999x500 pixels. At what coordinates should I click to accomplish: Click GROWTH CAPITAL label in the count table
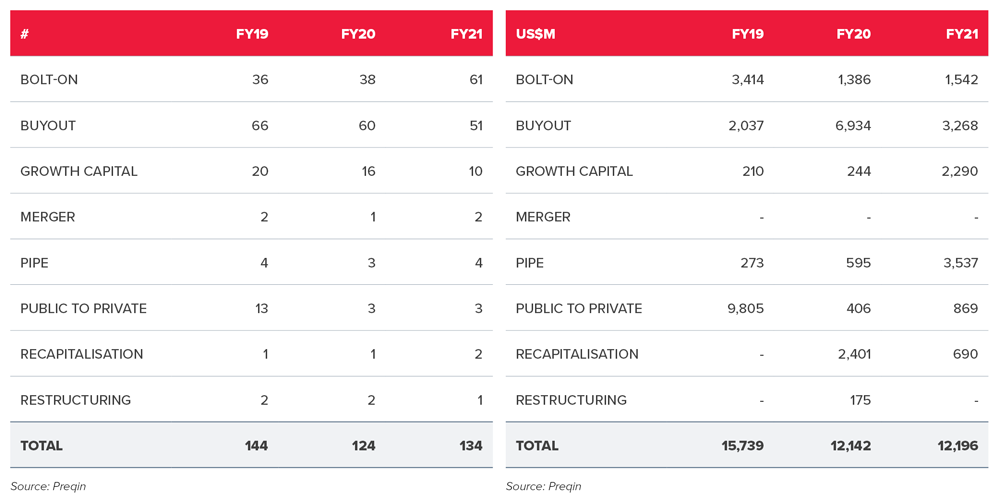[79, 171]
